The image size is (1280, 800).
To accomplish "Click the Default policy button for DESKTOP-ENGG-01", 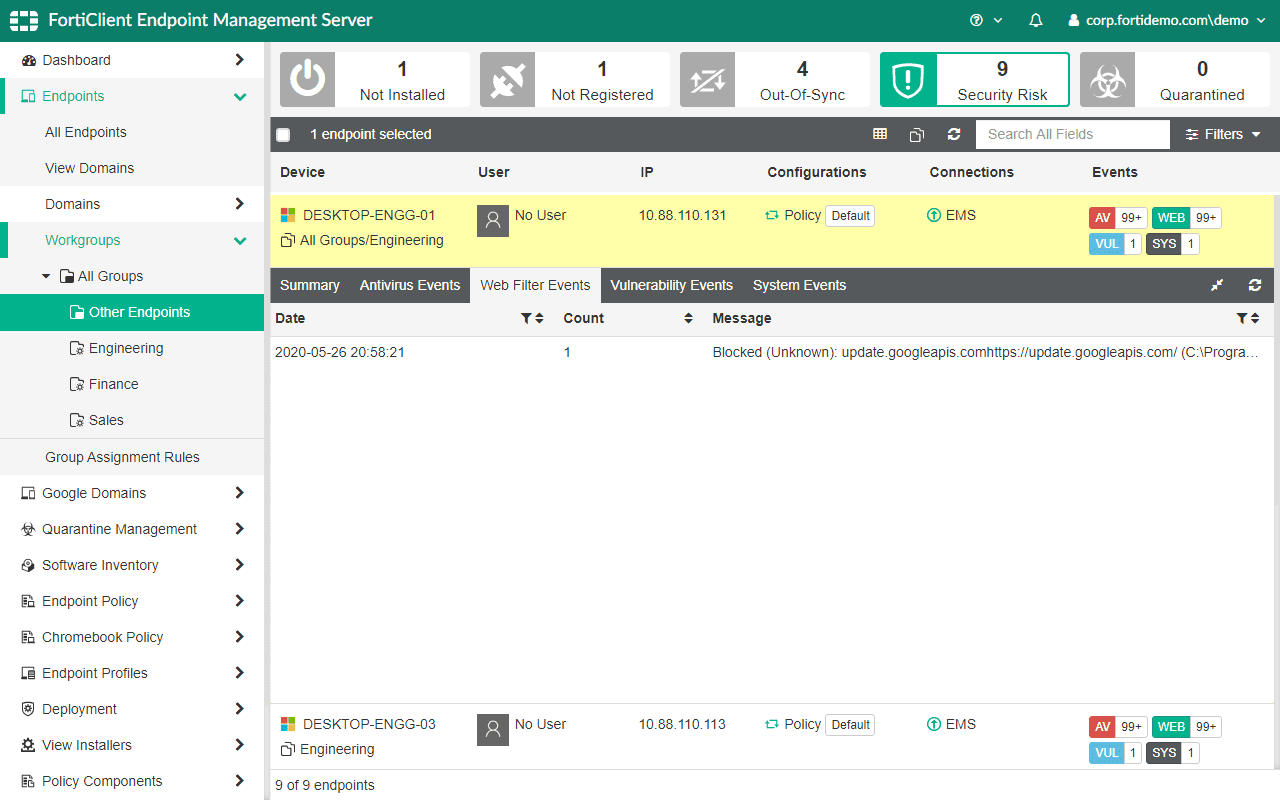I will (850, 216).
